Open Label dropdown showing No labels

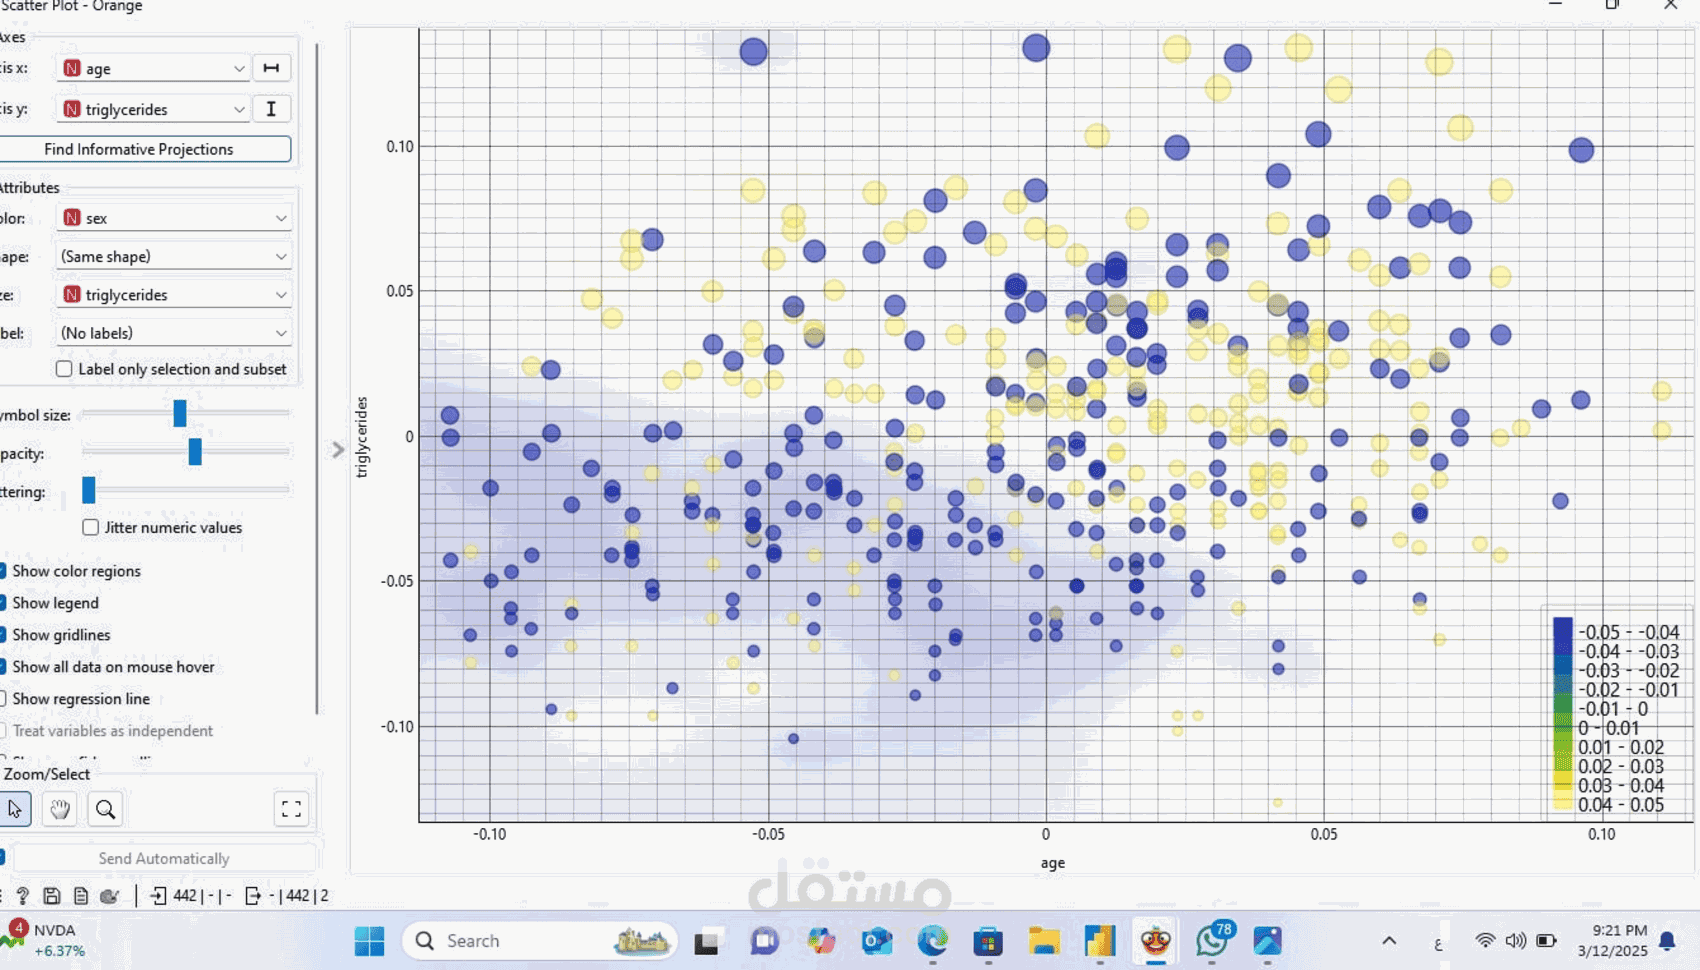pyautogui.click(x=174, y=333)
